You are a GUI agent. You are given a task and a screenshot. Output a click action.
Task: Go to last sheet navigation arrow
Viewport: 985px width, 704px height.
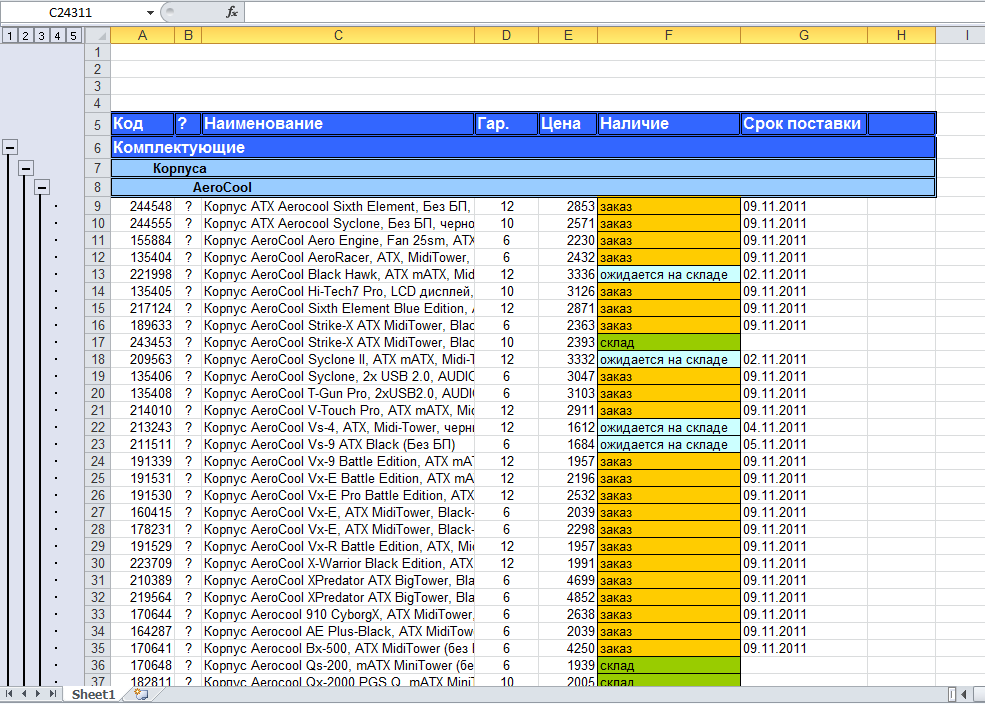pos(53,694)
